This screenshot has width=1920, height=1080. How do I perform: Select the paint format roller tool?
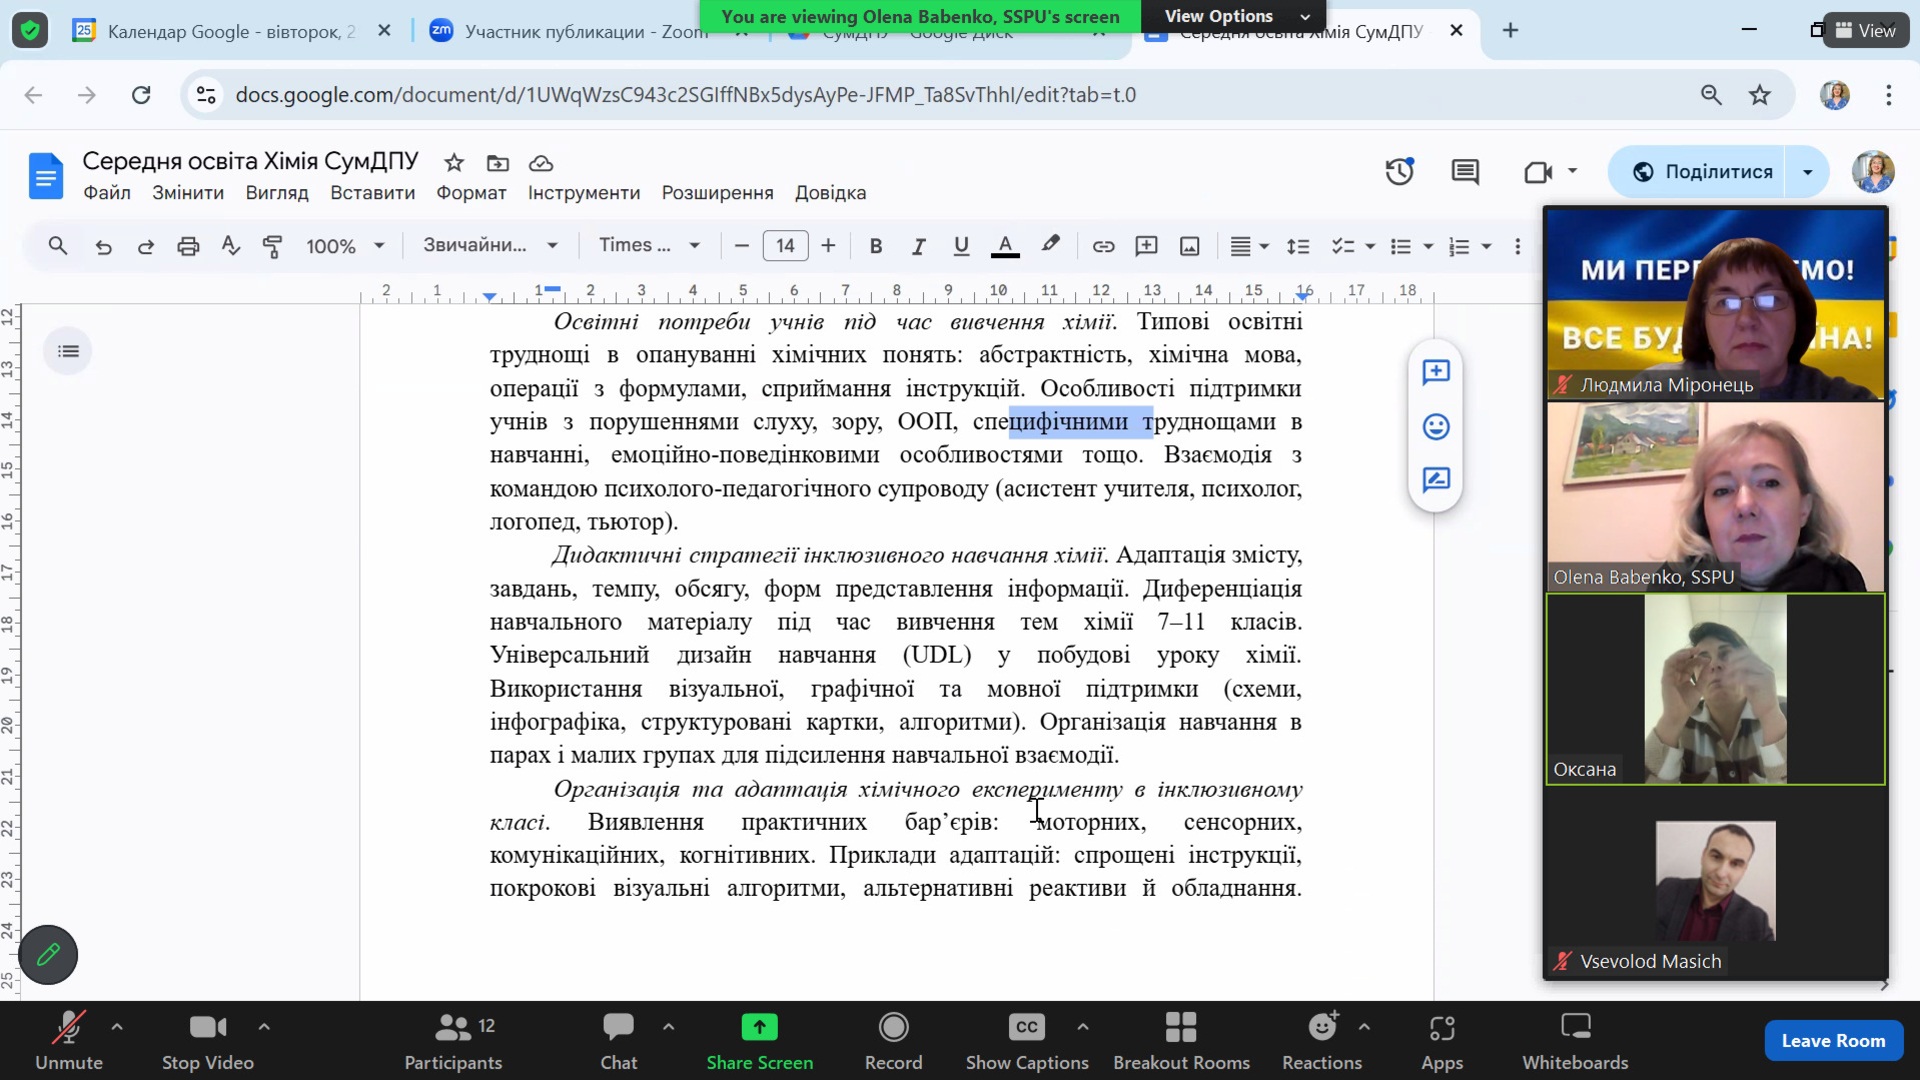click(272, 246)
